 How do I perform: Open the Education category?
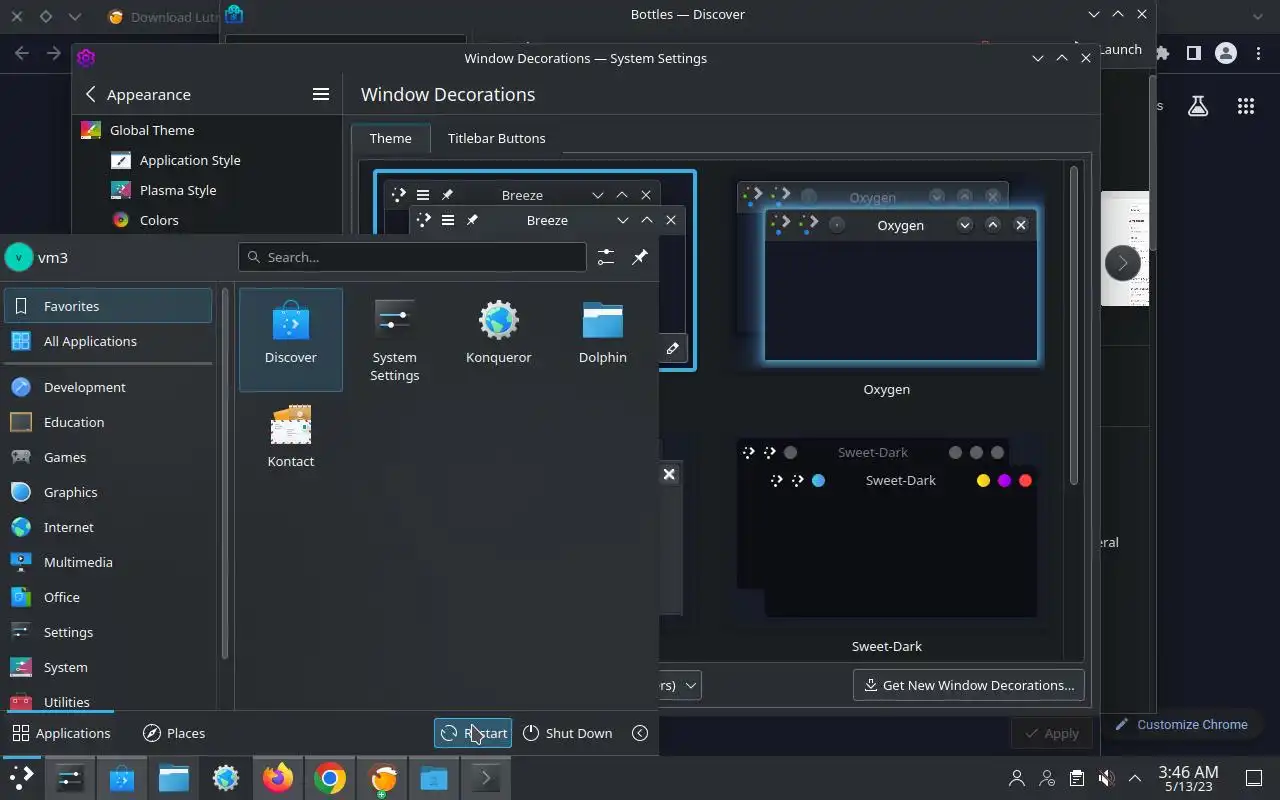coord(108,422)
